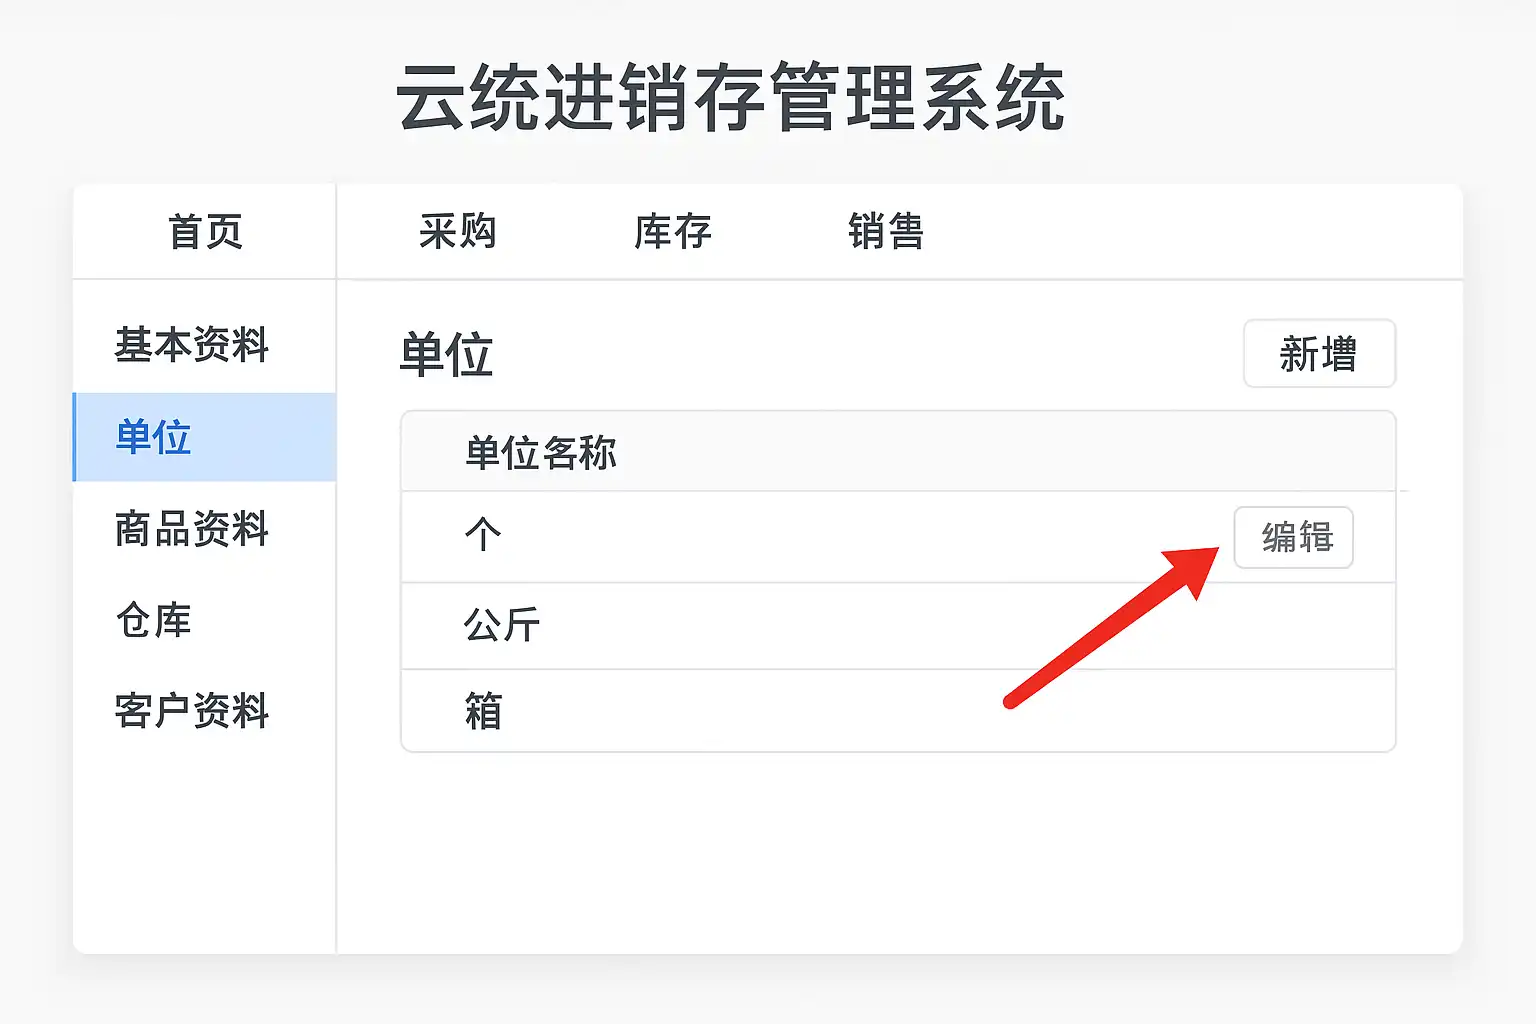The width and height of the screenshot is (1536, 1024).
Task: Choose the 箱 row in the table
Action: click(x=483, y=712)
